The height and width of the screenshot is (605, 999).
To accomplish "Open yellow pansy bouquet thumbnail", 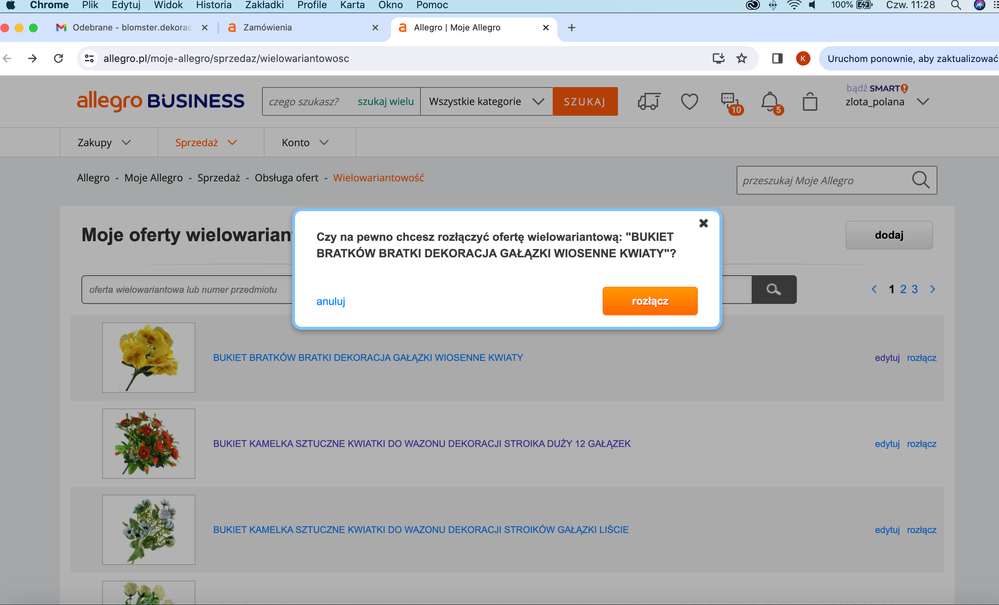I will click(148, 357).
